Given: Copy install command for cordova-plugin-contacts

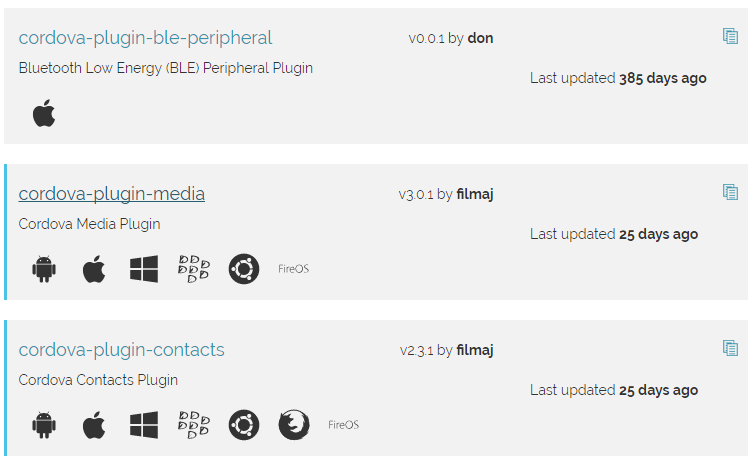Looking at the screenshot, I should 730,348.
